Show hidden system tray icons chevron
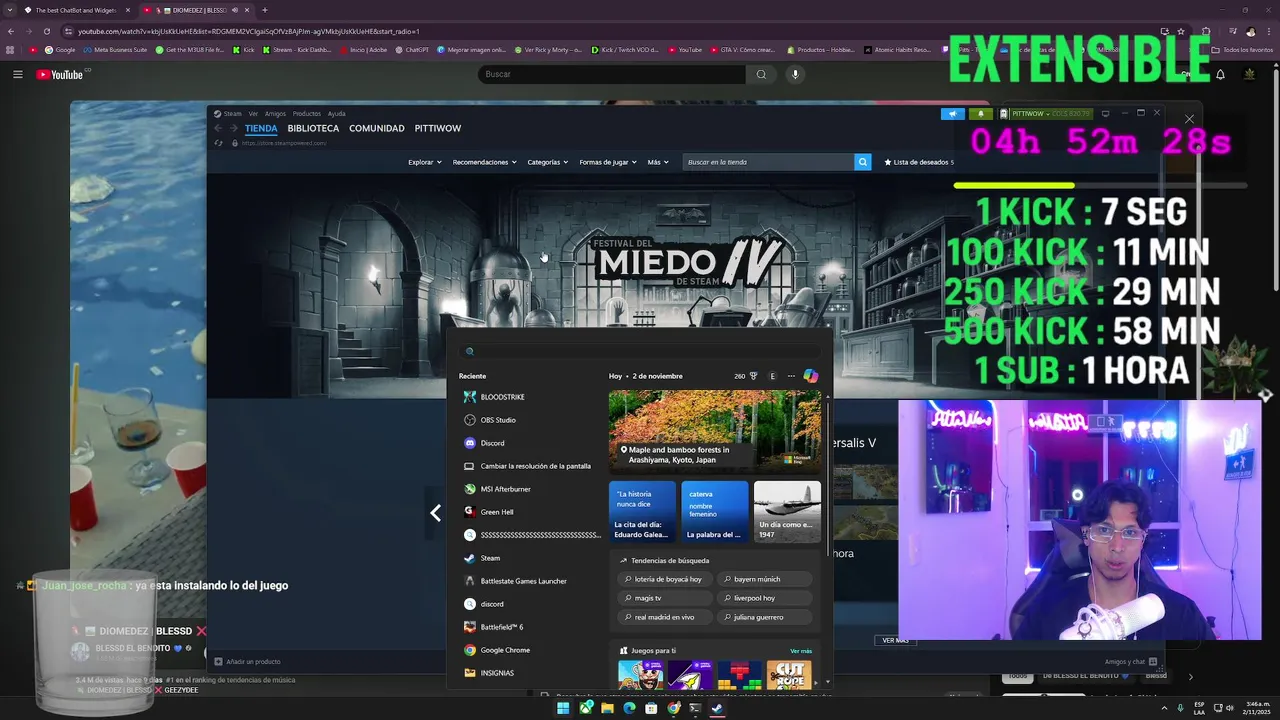 point(1165,708)
